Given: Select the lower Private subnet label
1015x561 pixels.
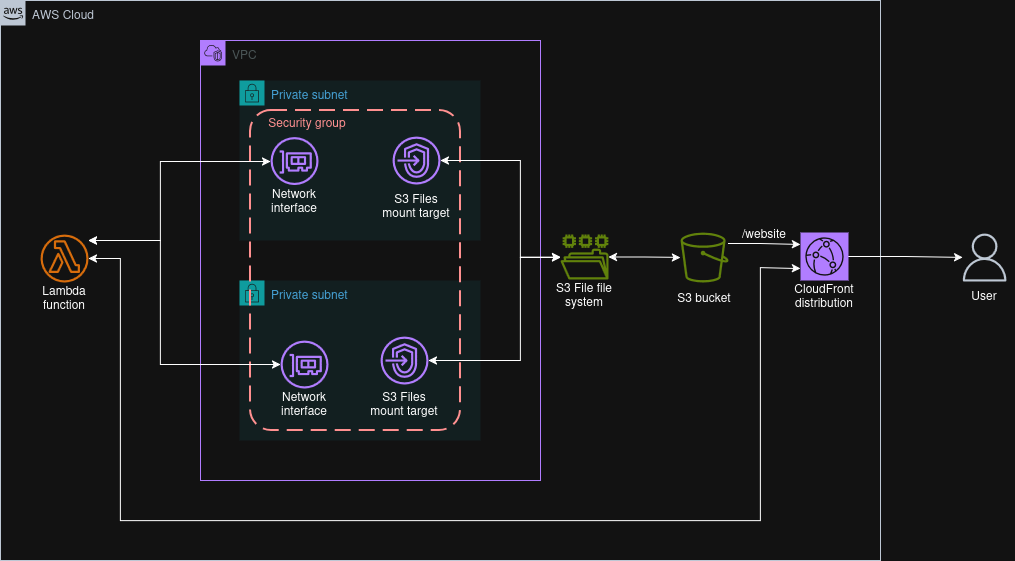Looking at the screenshot, I should tap(309, 294).
